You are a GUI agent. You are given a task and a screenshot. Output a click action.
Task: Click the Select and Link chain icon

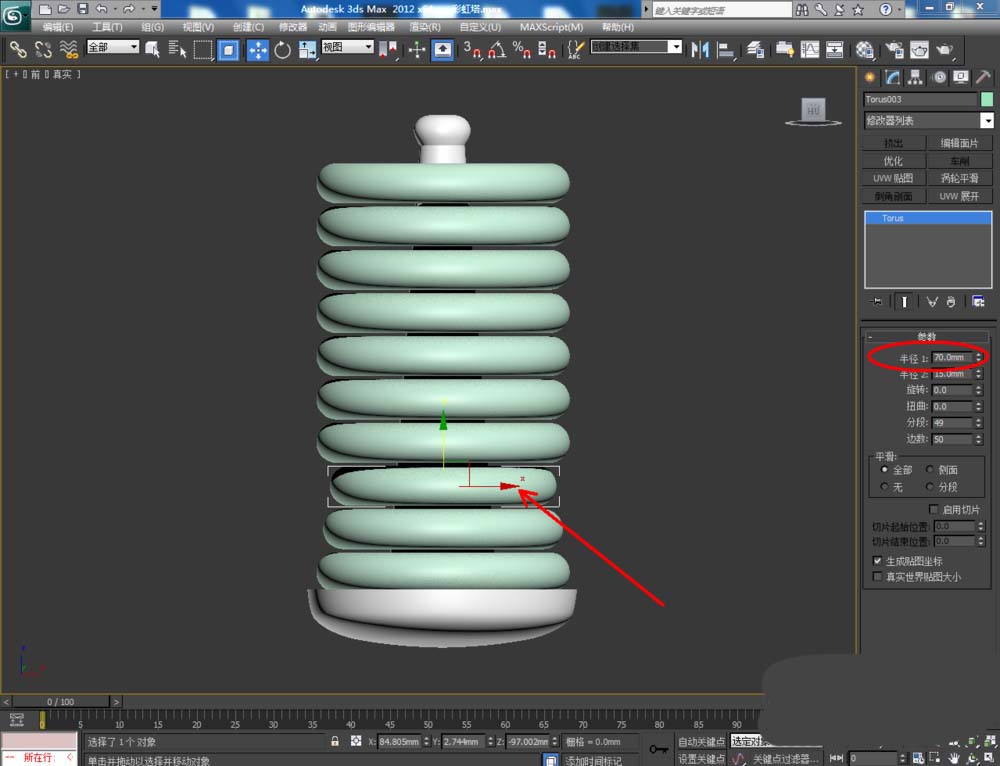tap(17, 49)
